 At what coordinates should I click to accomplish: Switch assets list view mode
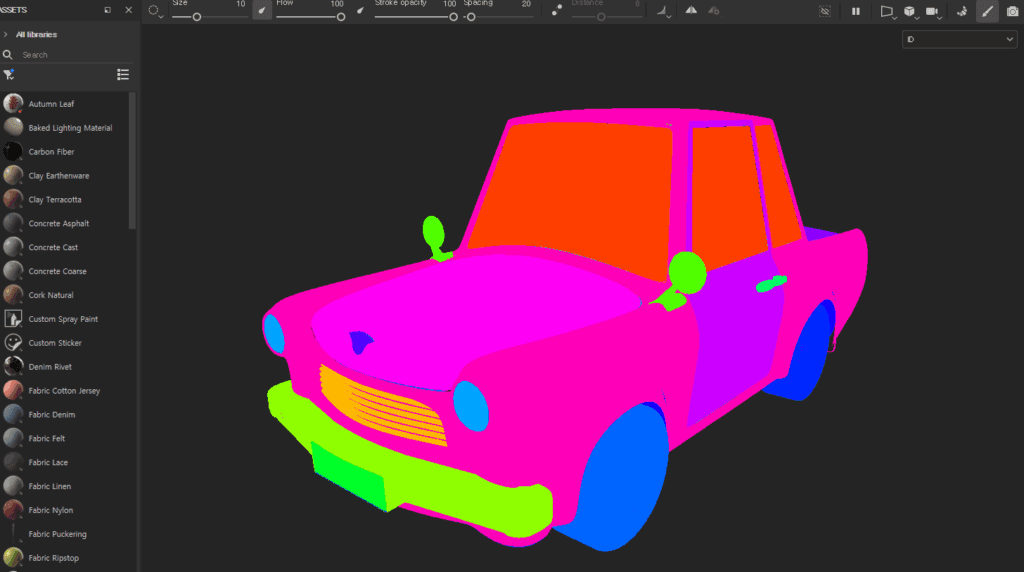[123, 74]
